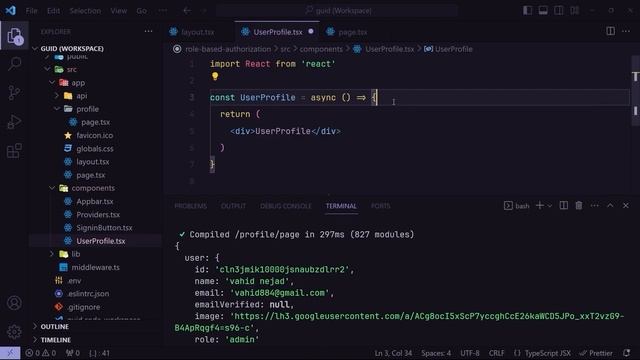This screenshot has width=640, height=360.
Task: Open the Manage gear icon
Action: tap(14, 331)
